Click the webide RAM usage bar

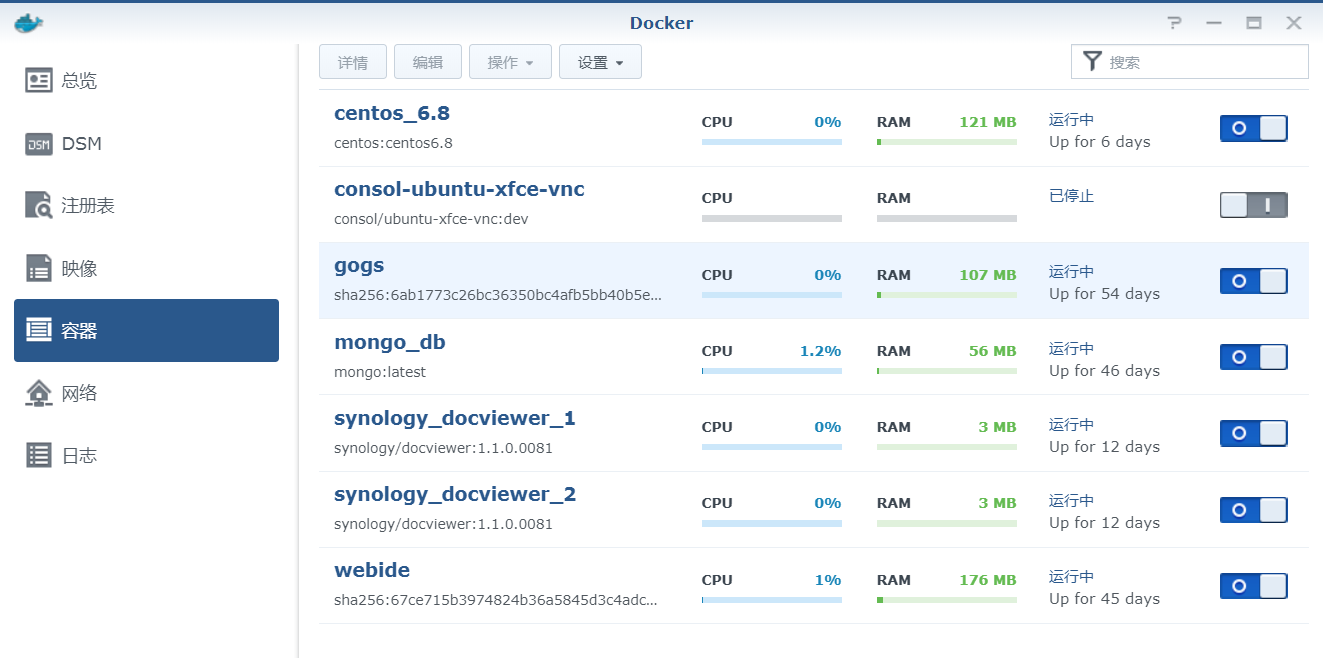click(947, 600)
